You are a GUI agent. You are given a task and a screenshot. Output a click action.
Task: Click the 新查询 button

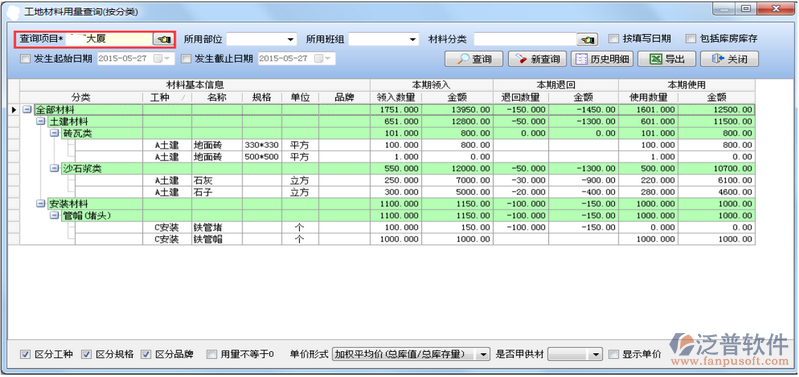pos(538,59)
